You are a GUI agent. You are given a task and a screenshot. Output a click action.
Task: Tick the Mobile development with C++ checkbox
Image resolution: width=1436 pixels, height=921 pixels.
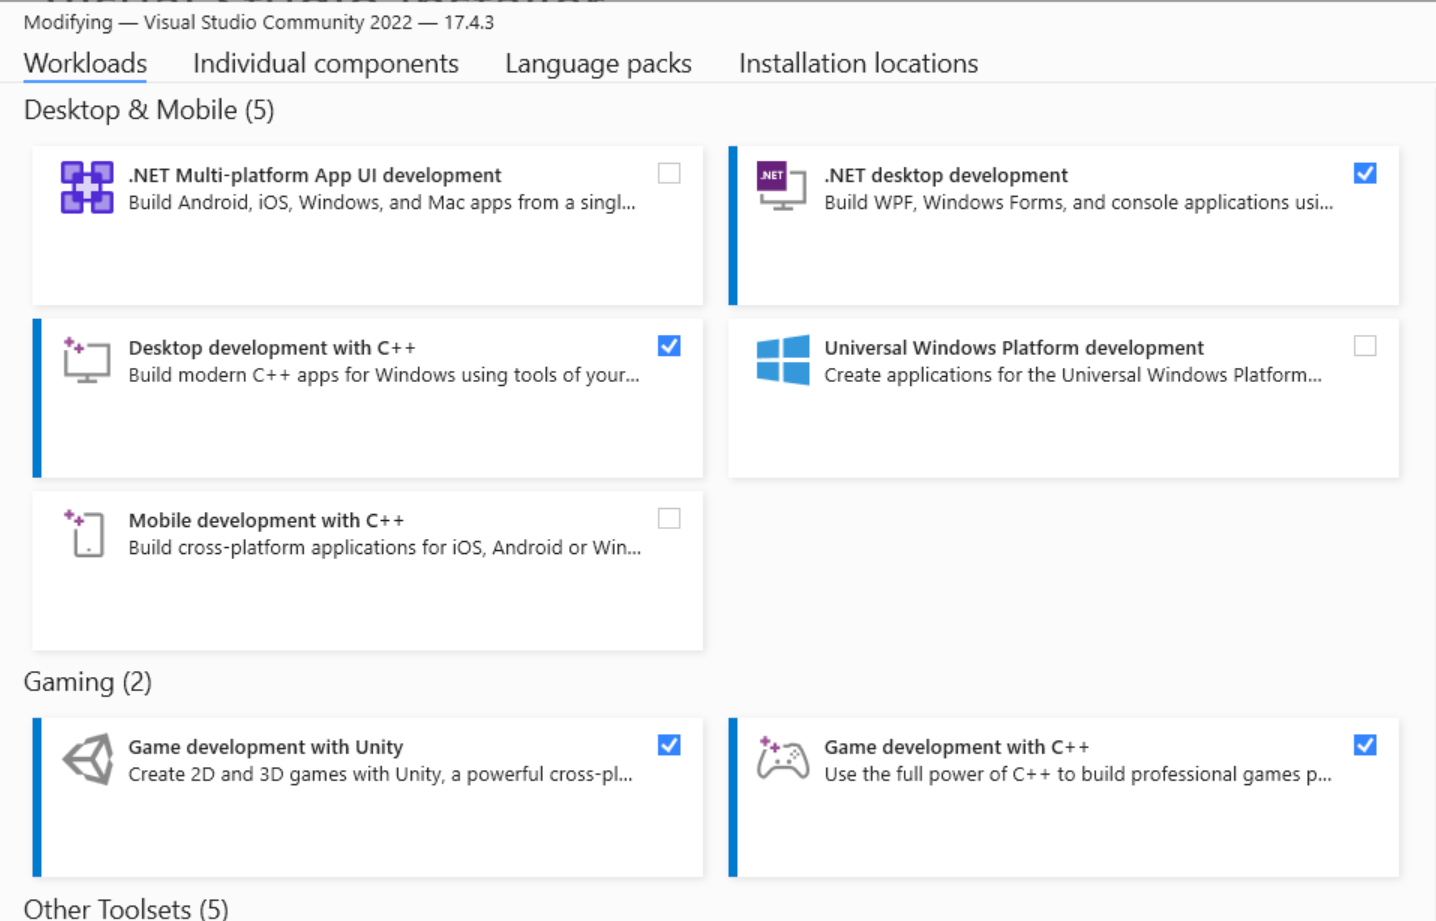point(669,518)
